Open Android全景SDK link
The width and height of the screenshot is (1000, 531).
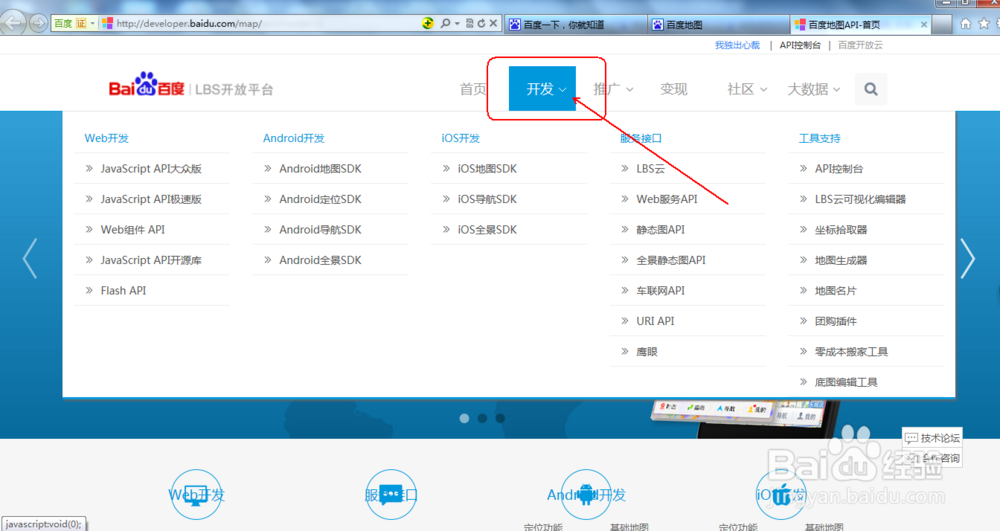coord(320,260)
